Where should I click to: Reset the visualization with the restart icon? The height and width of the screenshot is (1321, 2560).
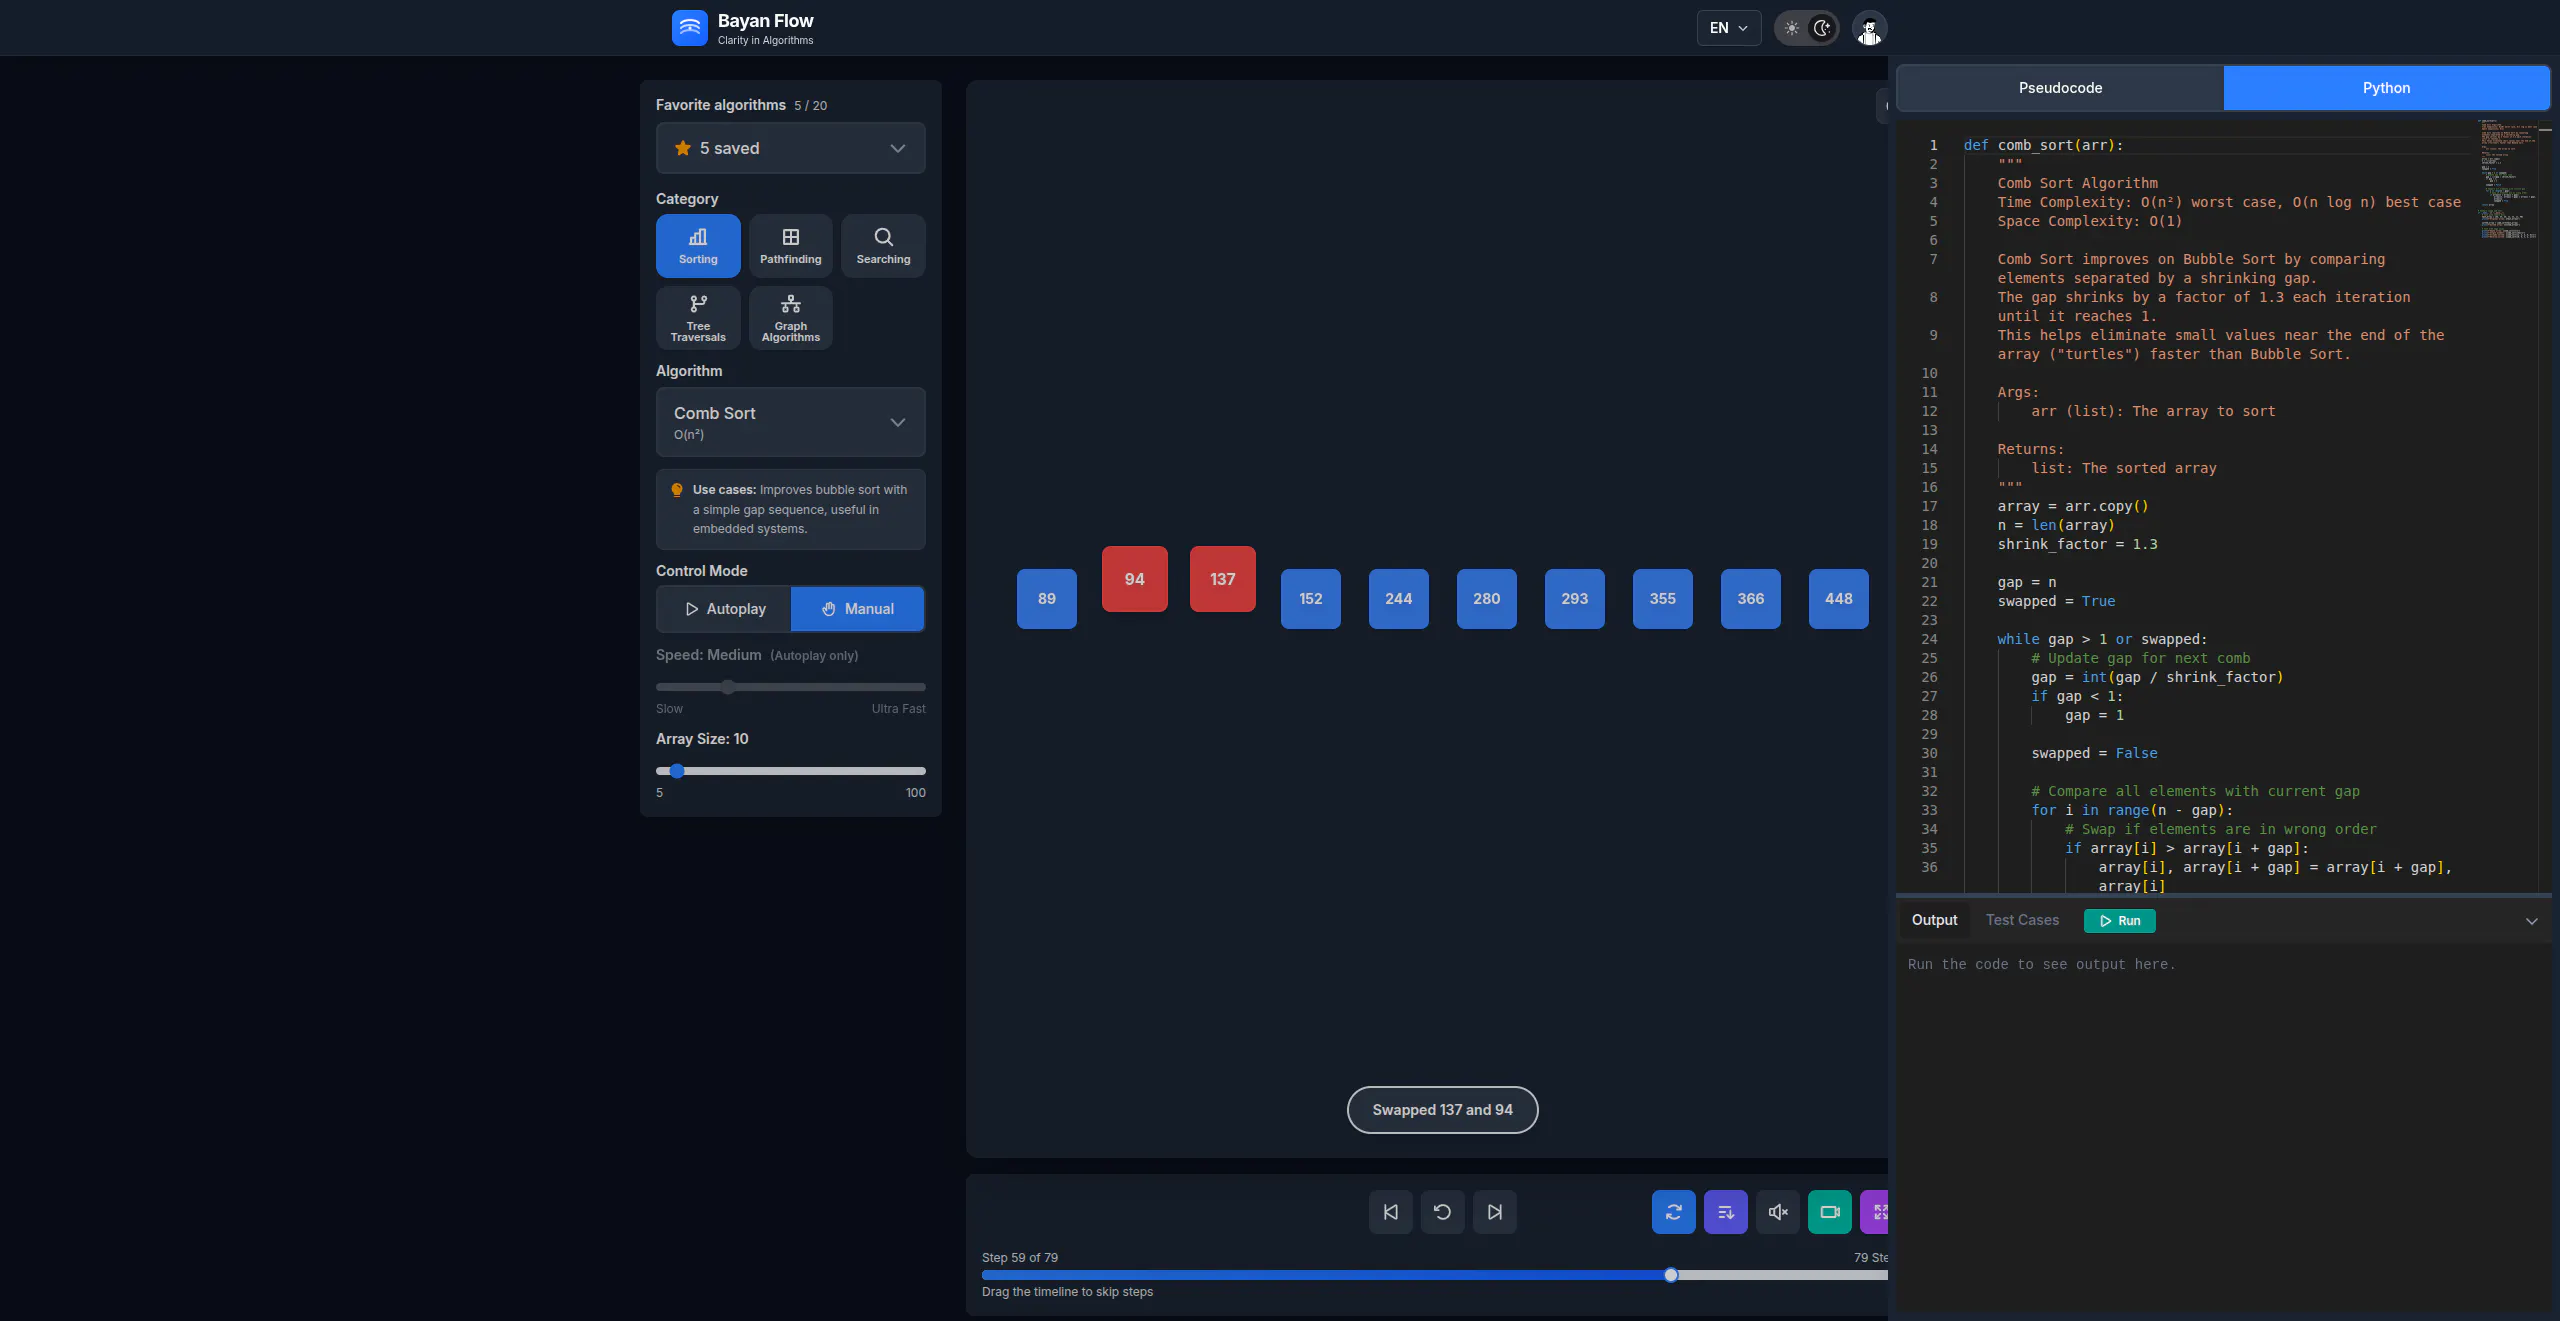[x=1442, y=1212]
